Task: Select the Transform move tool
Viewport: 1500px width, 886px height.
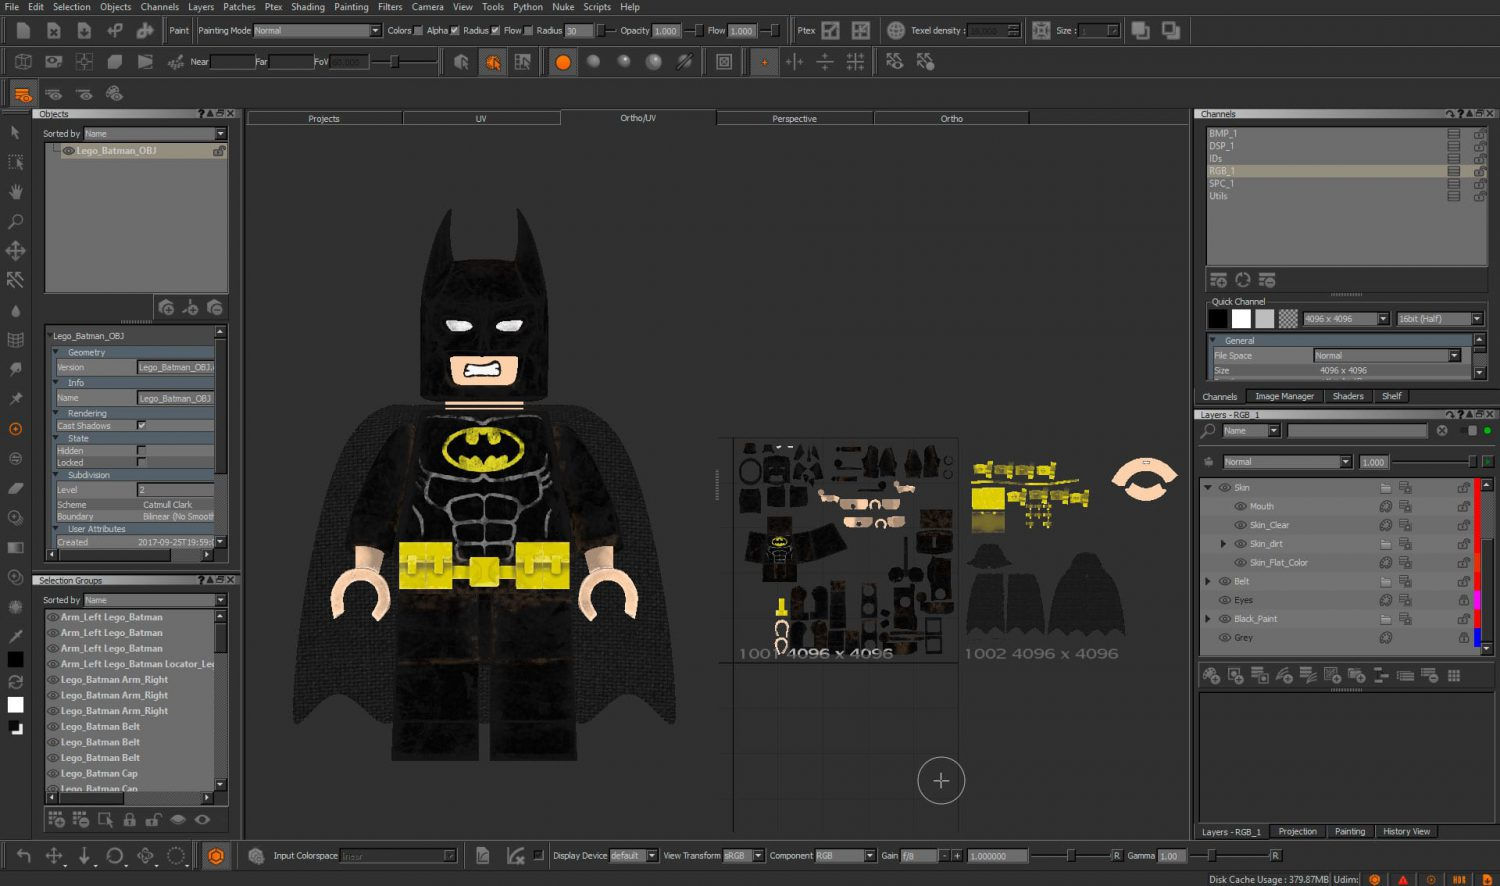Action: [16, 251]
